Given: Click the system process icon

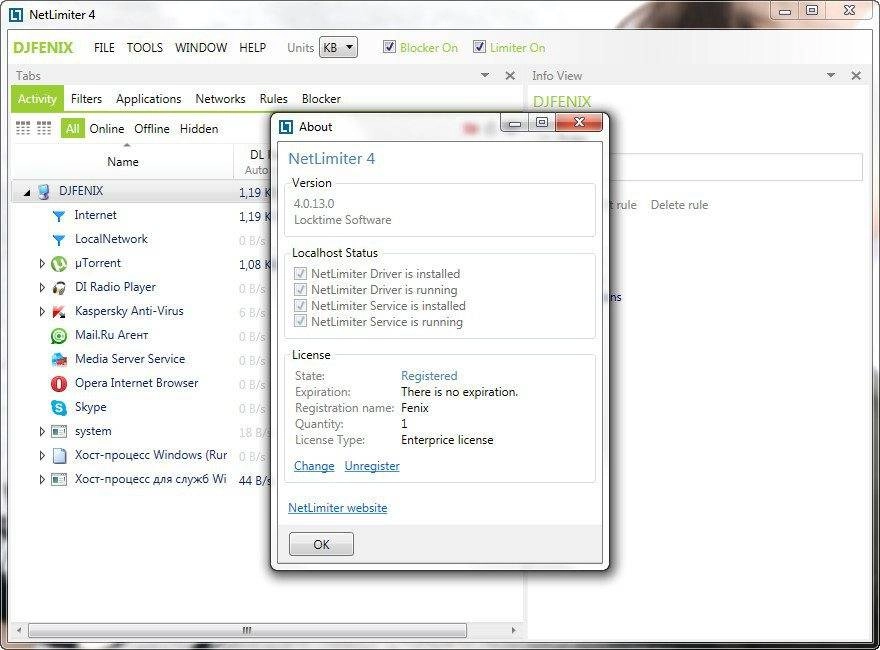Looking at the screenshot, I should click(x=58, y=432).
